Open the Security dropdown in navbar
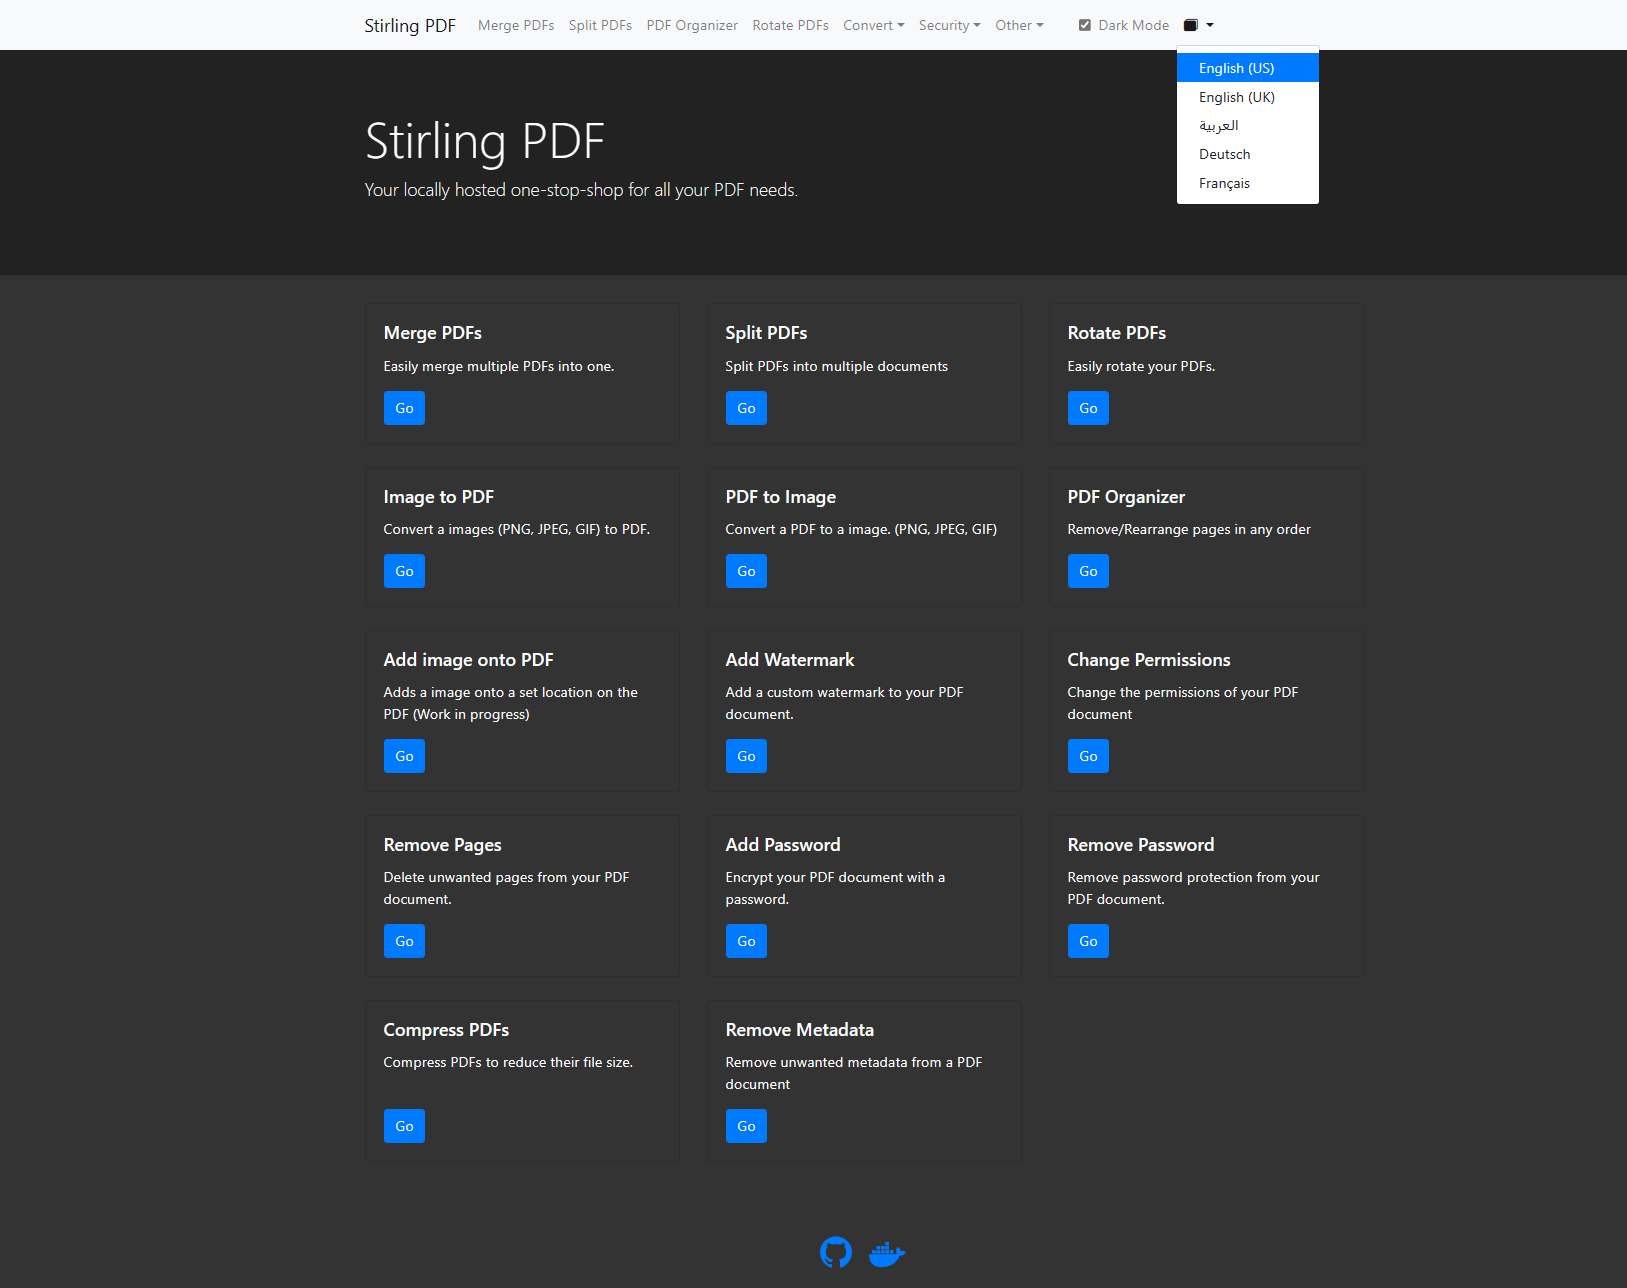Image resolution: width=1627 pixels, height=1288 pixels. tap(949, 25)
